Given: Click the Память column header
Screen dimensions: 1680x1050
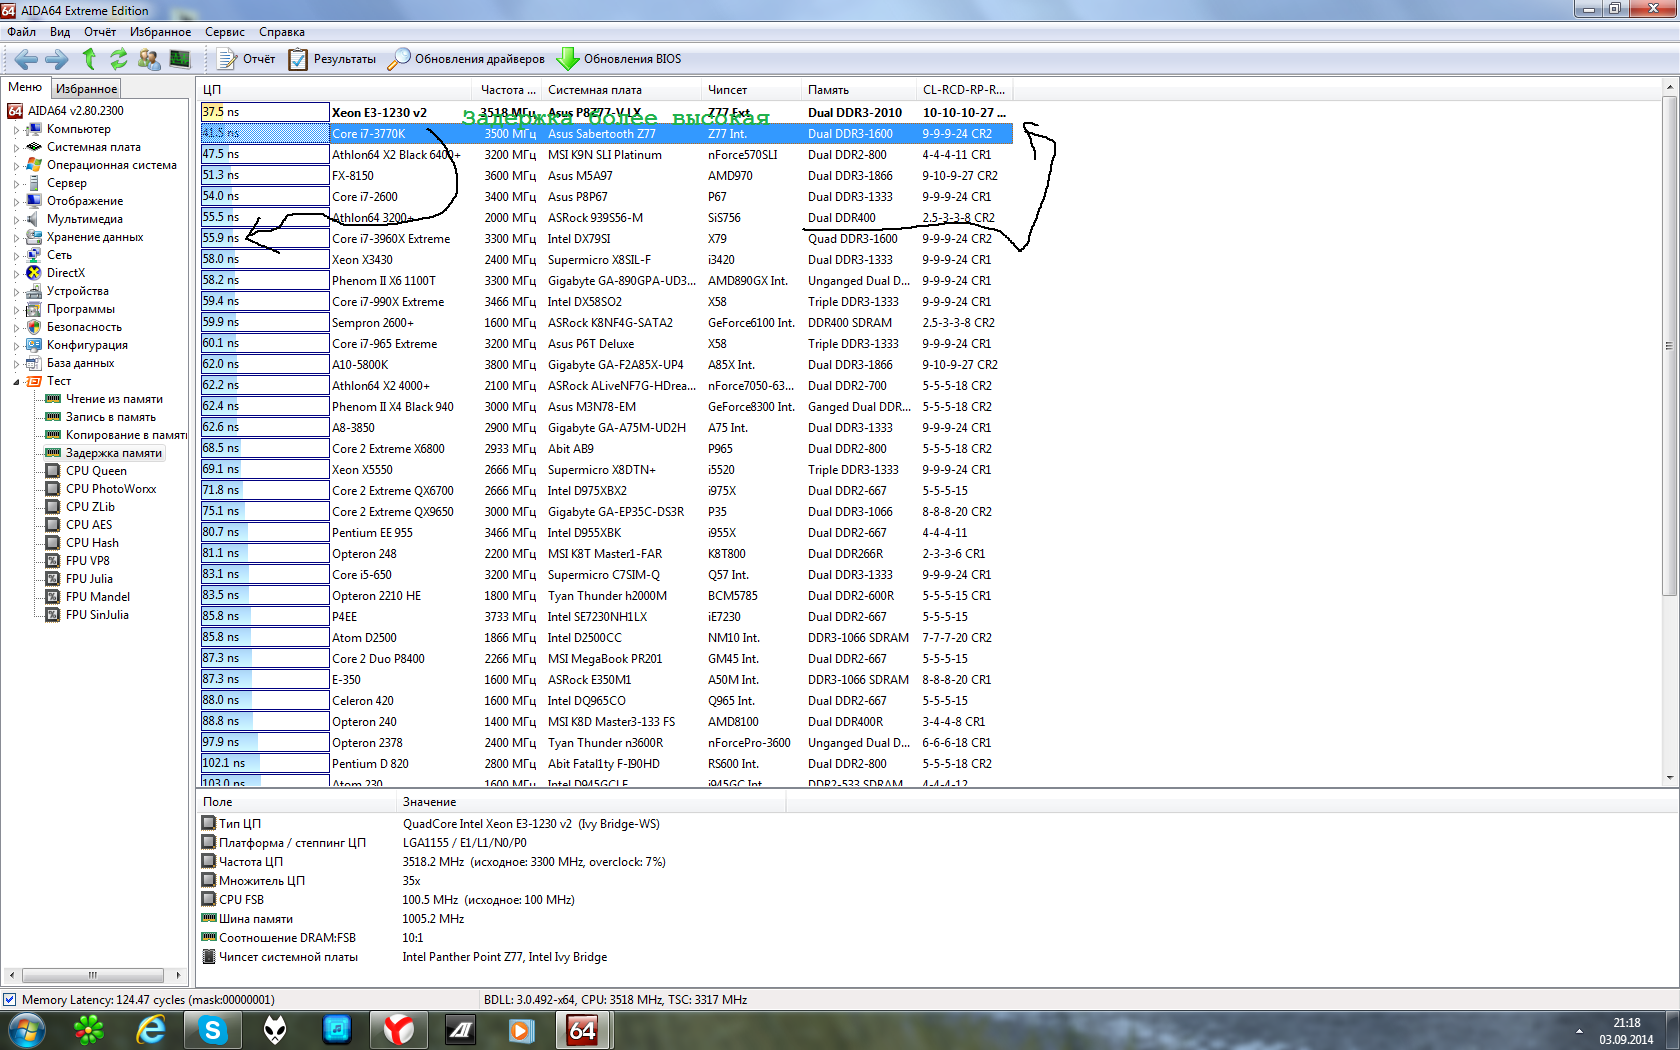Looking at the screenshot, I should [859, 90].
